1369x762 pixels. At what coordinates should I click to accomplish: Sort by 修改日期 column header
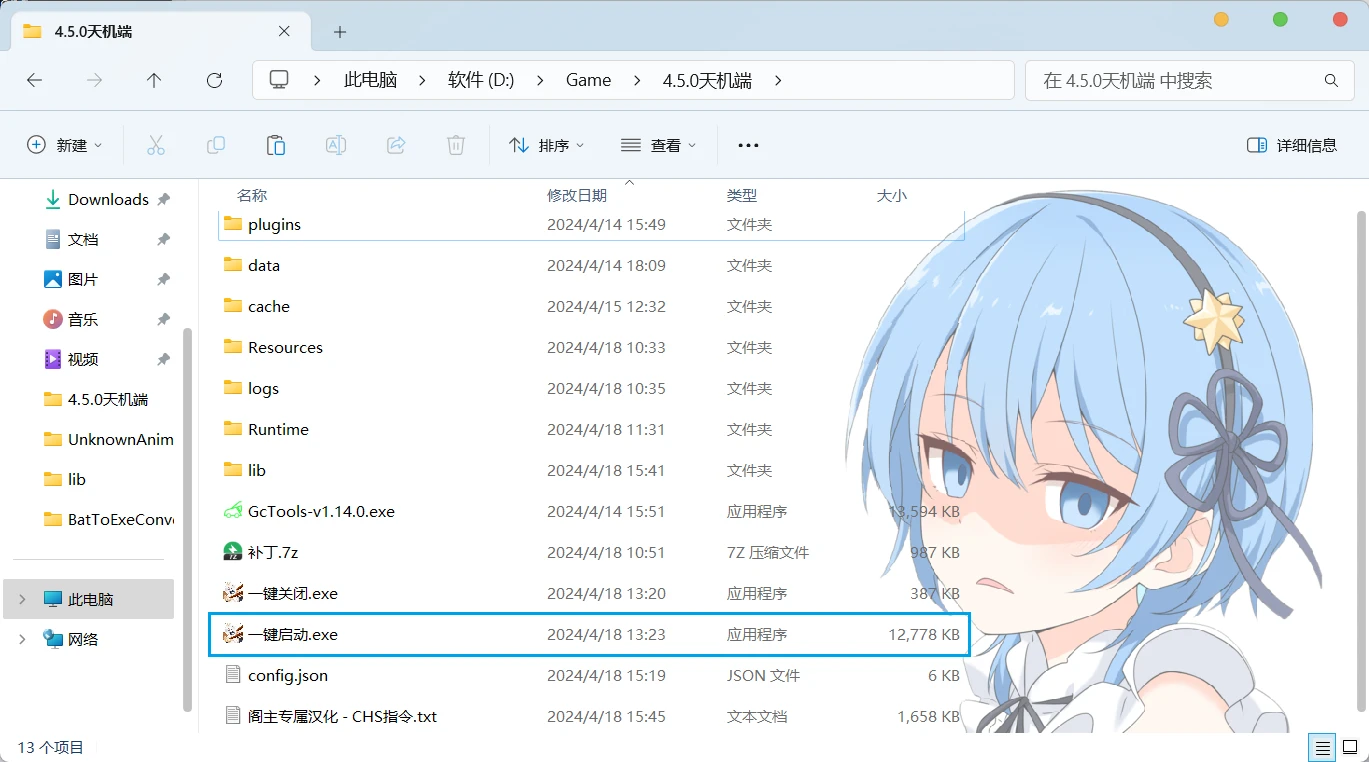(577, 195)
